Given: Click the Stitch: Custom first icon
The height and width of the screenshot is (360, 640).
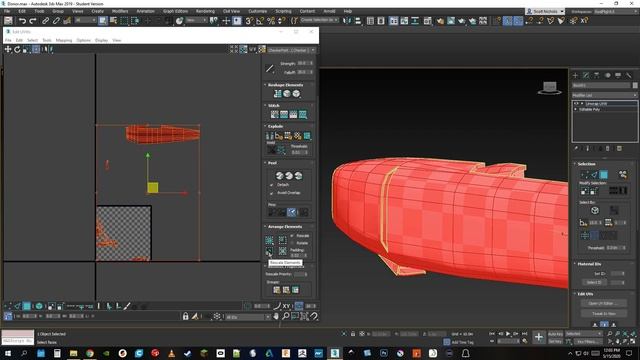Looking at the screenshot, I should [274, 115].
